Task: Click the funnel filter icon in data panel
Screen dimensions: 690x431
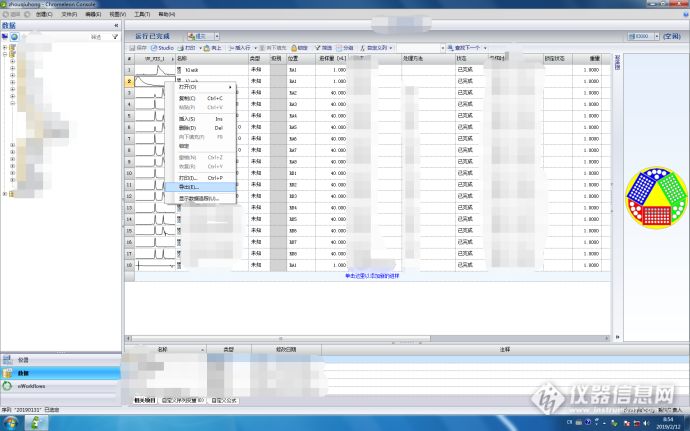Action: (x=115, y=37)
